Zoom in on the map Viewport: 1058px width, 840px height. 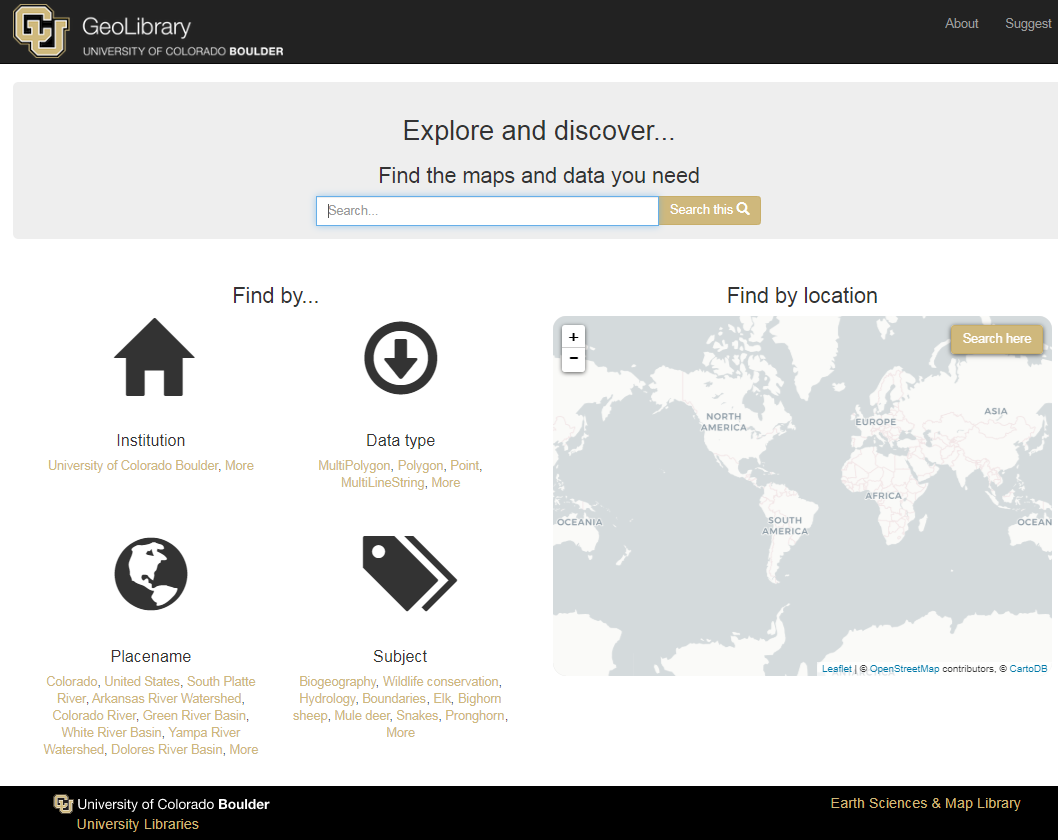point(573,337)
